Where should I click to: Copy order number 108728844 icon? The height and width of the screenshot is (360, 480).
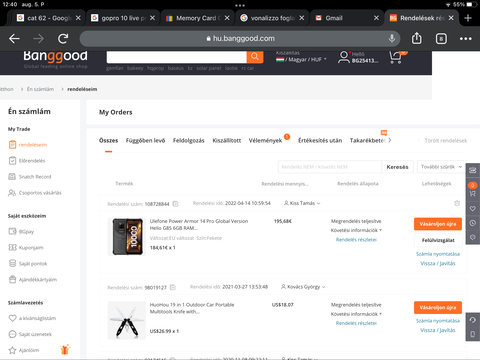175,204
